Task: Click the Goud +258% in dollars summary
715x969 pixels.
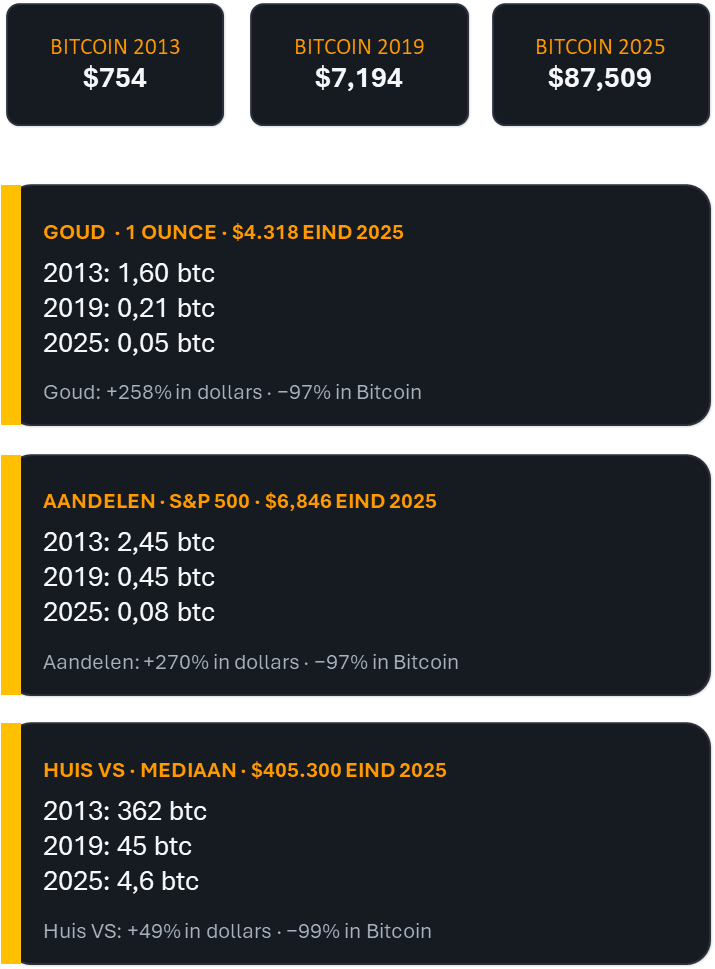Action: click(x=232, y=392)
